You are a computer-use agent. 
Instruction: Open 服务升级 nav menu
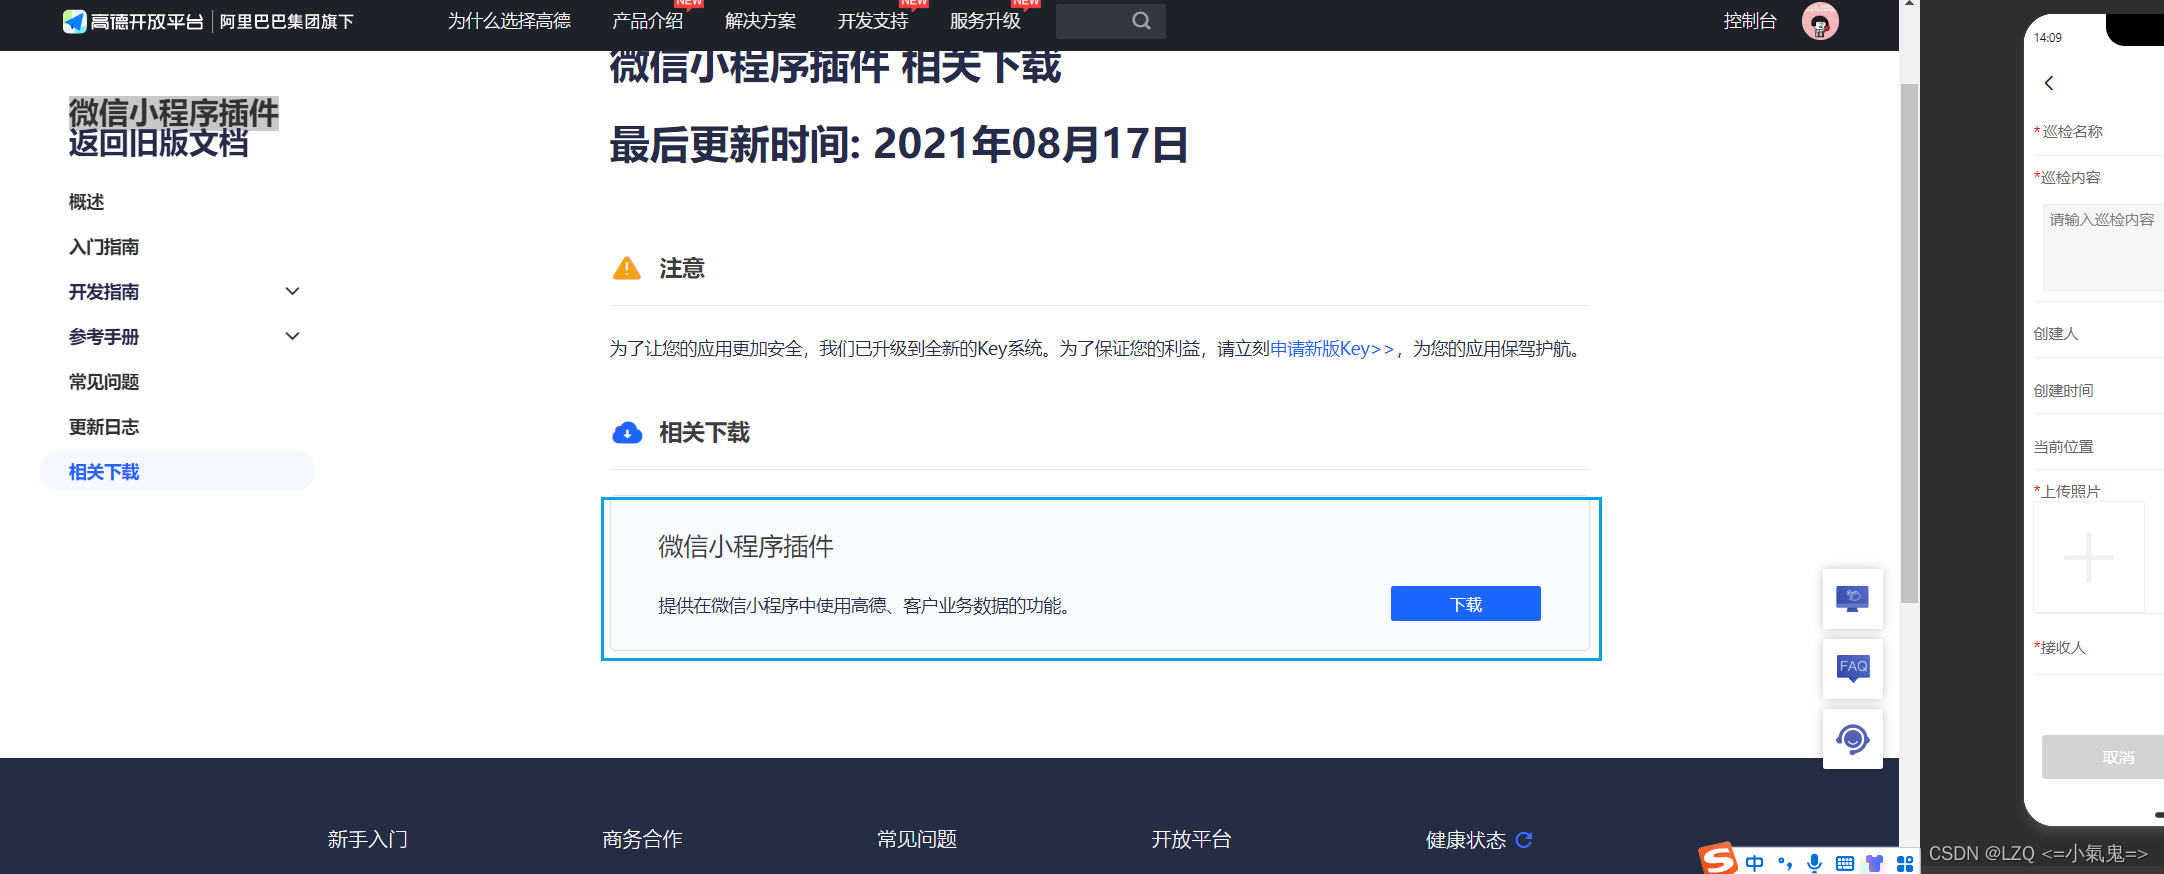(x=985, y=21)
